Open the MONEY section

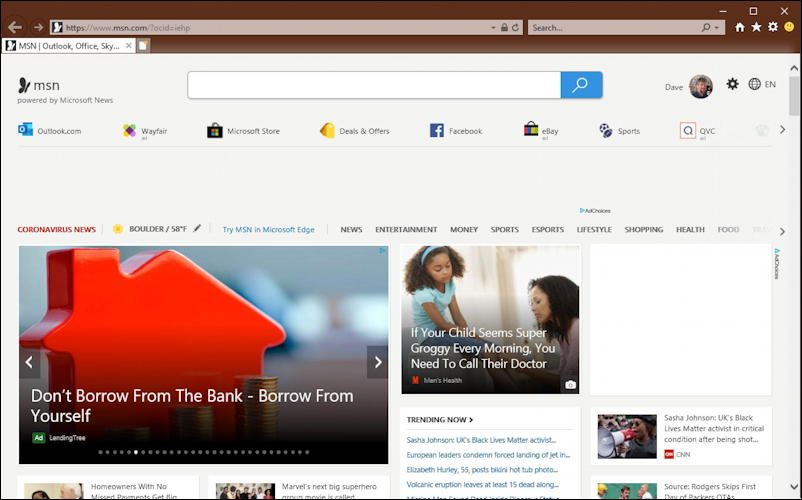[464, 230]
